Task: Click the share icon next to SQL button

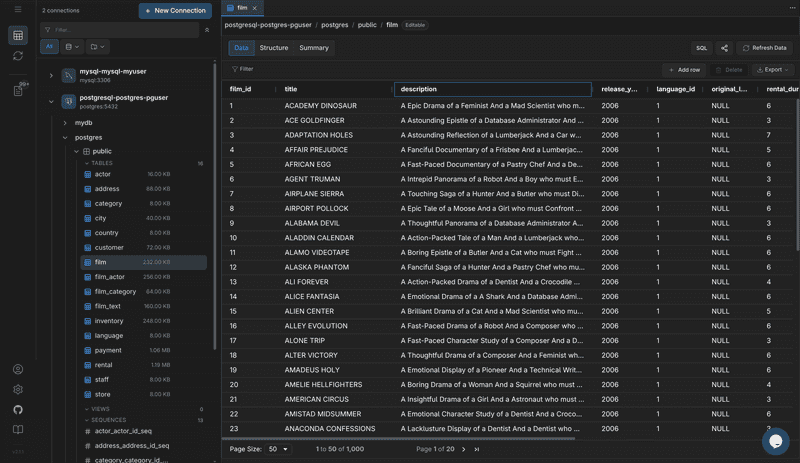Action: pyautogui.click(x=724, y=48)
